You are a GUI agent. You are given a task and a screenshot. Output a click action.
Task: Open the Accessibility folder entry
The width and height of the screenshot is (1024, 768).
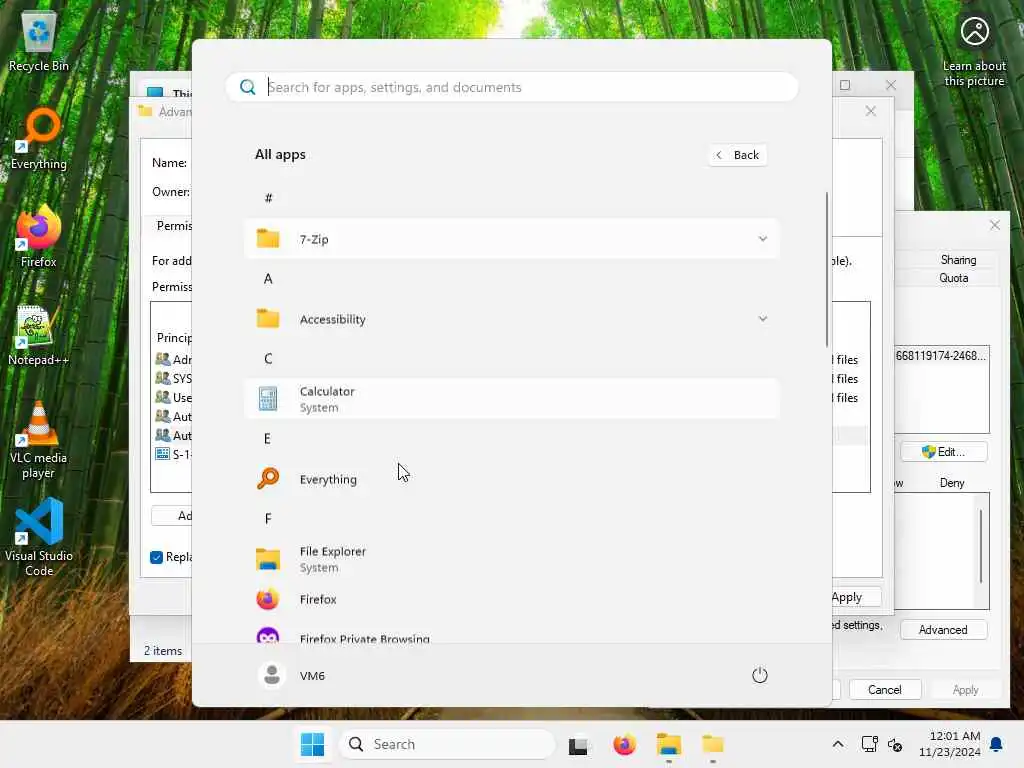pyautogui.click(x=511, y=319)
